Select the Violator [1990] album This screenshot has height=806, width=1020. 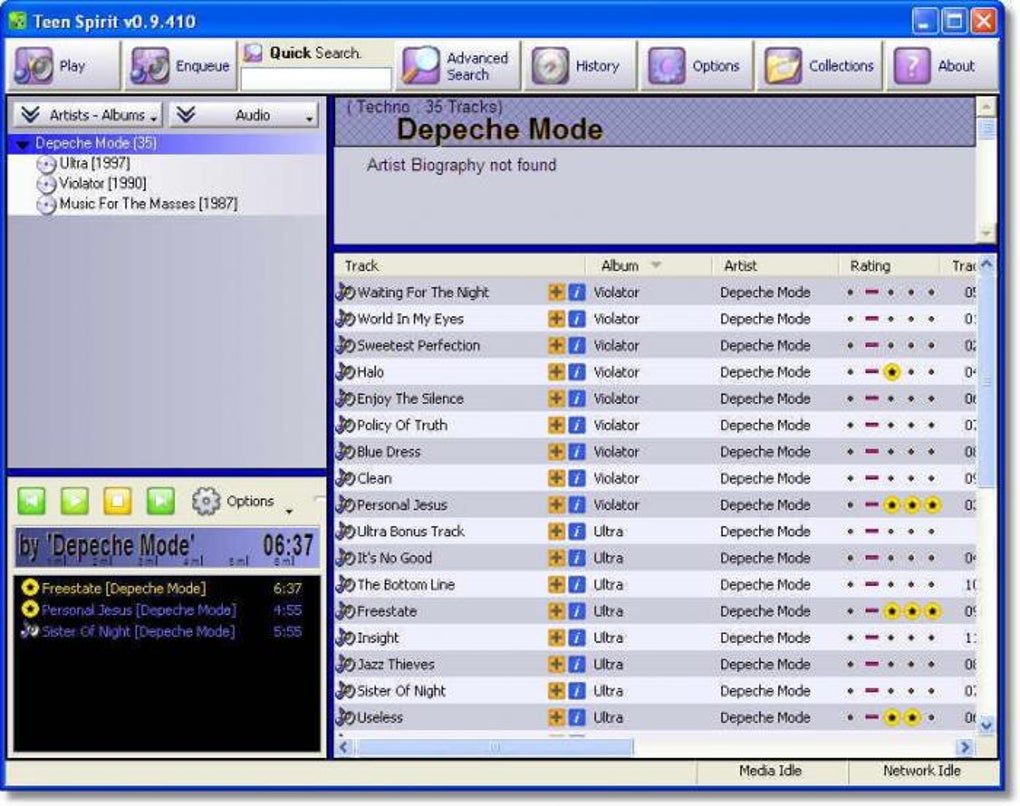coord(102,183)
